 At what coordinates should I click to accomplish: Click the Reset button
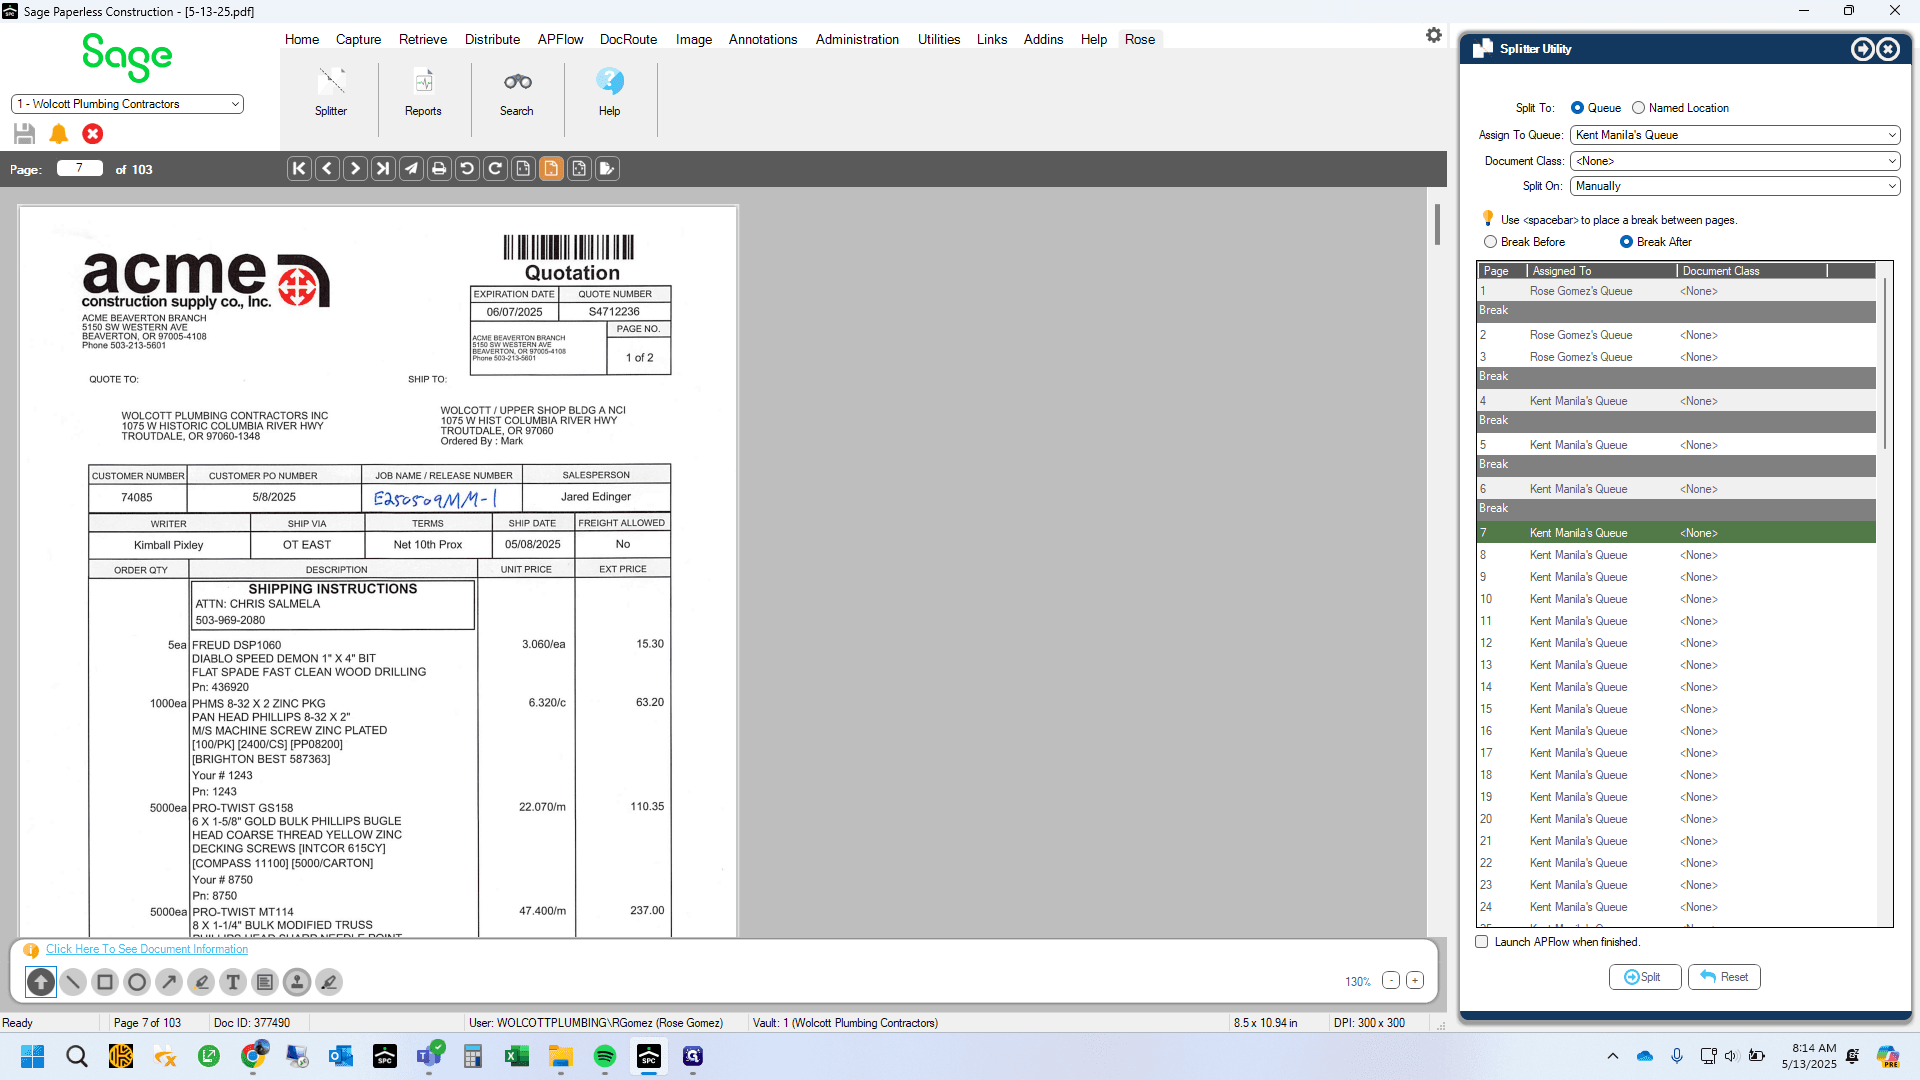pos(1724,977)
